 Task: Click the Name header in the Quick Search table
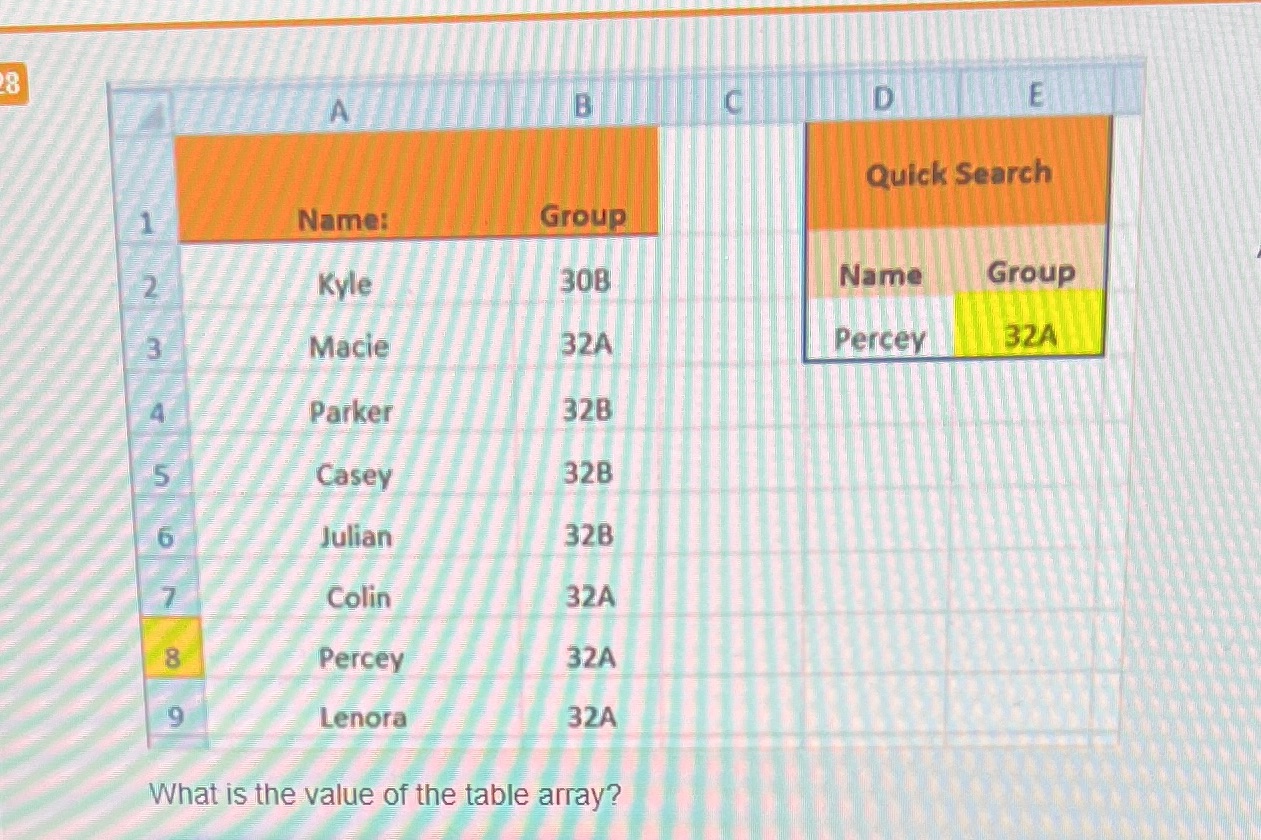coord(882,276)
